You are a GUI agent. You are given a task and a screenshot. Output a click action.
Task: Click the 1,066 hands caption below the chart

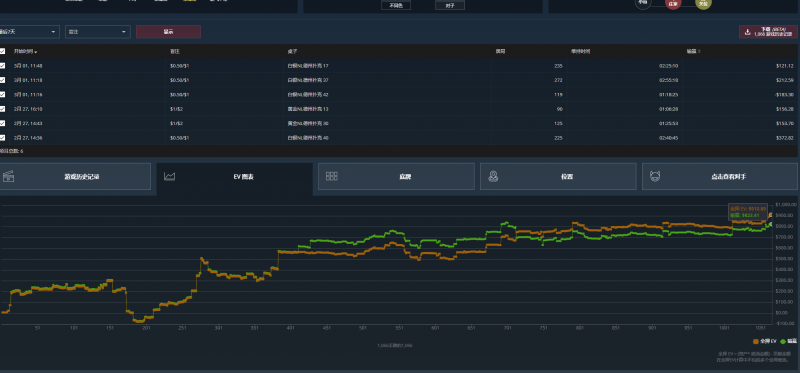tap(395, 345)
